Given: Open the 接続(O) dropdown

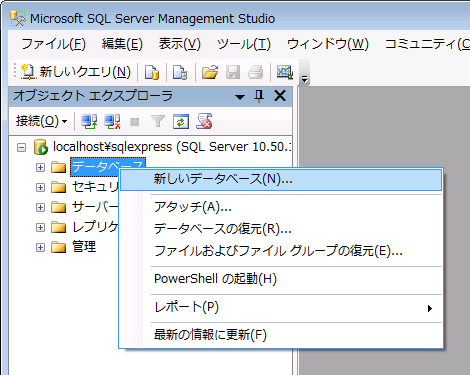Looking at the screenshot, I should point(41,121).
